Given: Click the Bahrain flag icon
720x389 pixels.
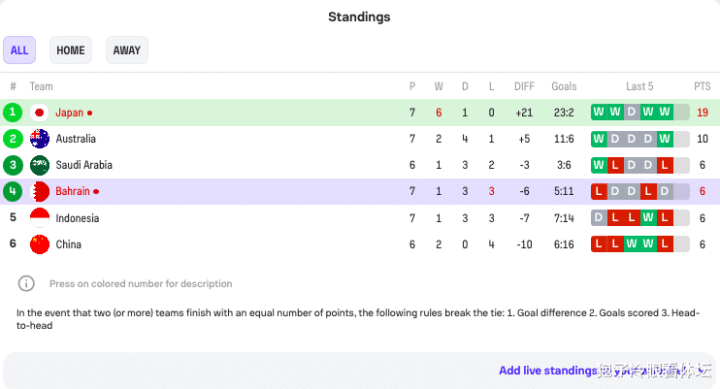Looking at the screenshot, I should [x=39, y=192].
